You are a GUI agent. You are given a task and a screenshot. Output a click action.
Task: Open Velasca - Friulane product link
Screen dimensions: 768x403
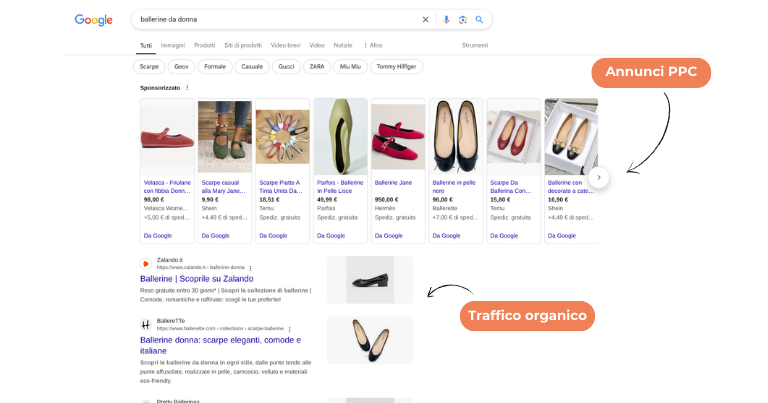coord(167,187)
